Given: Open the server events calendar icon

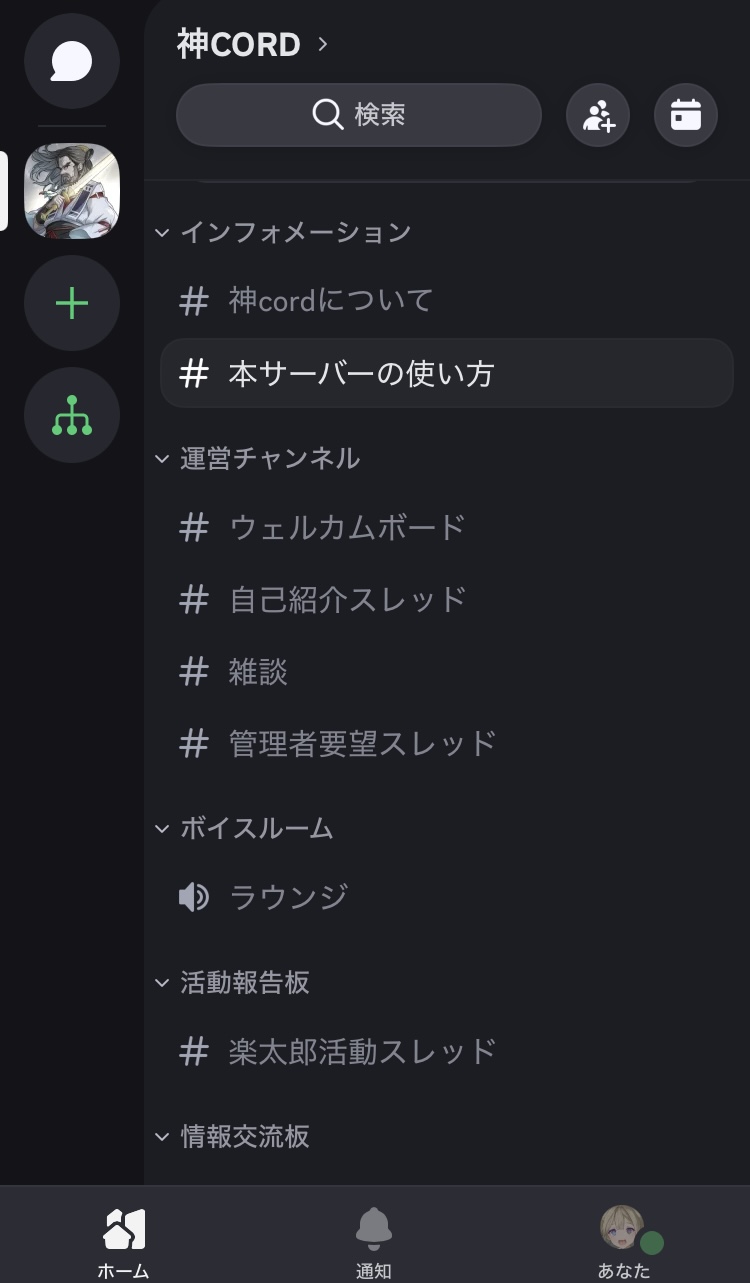Looking at the screenshot, I should 686,115.
